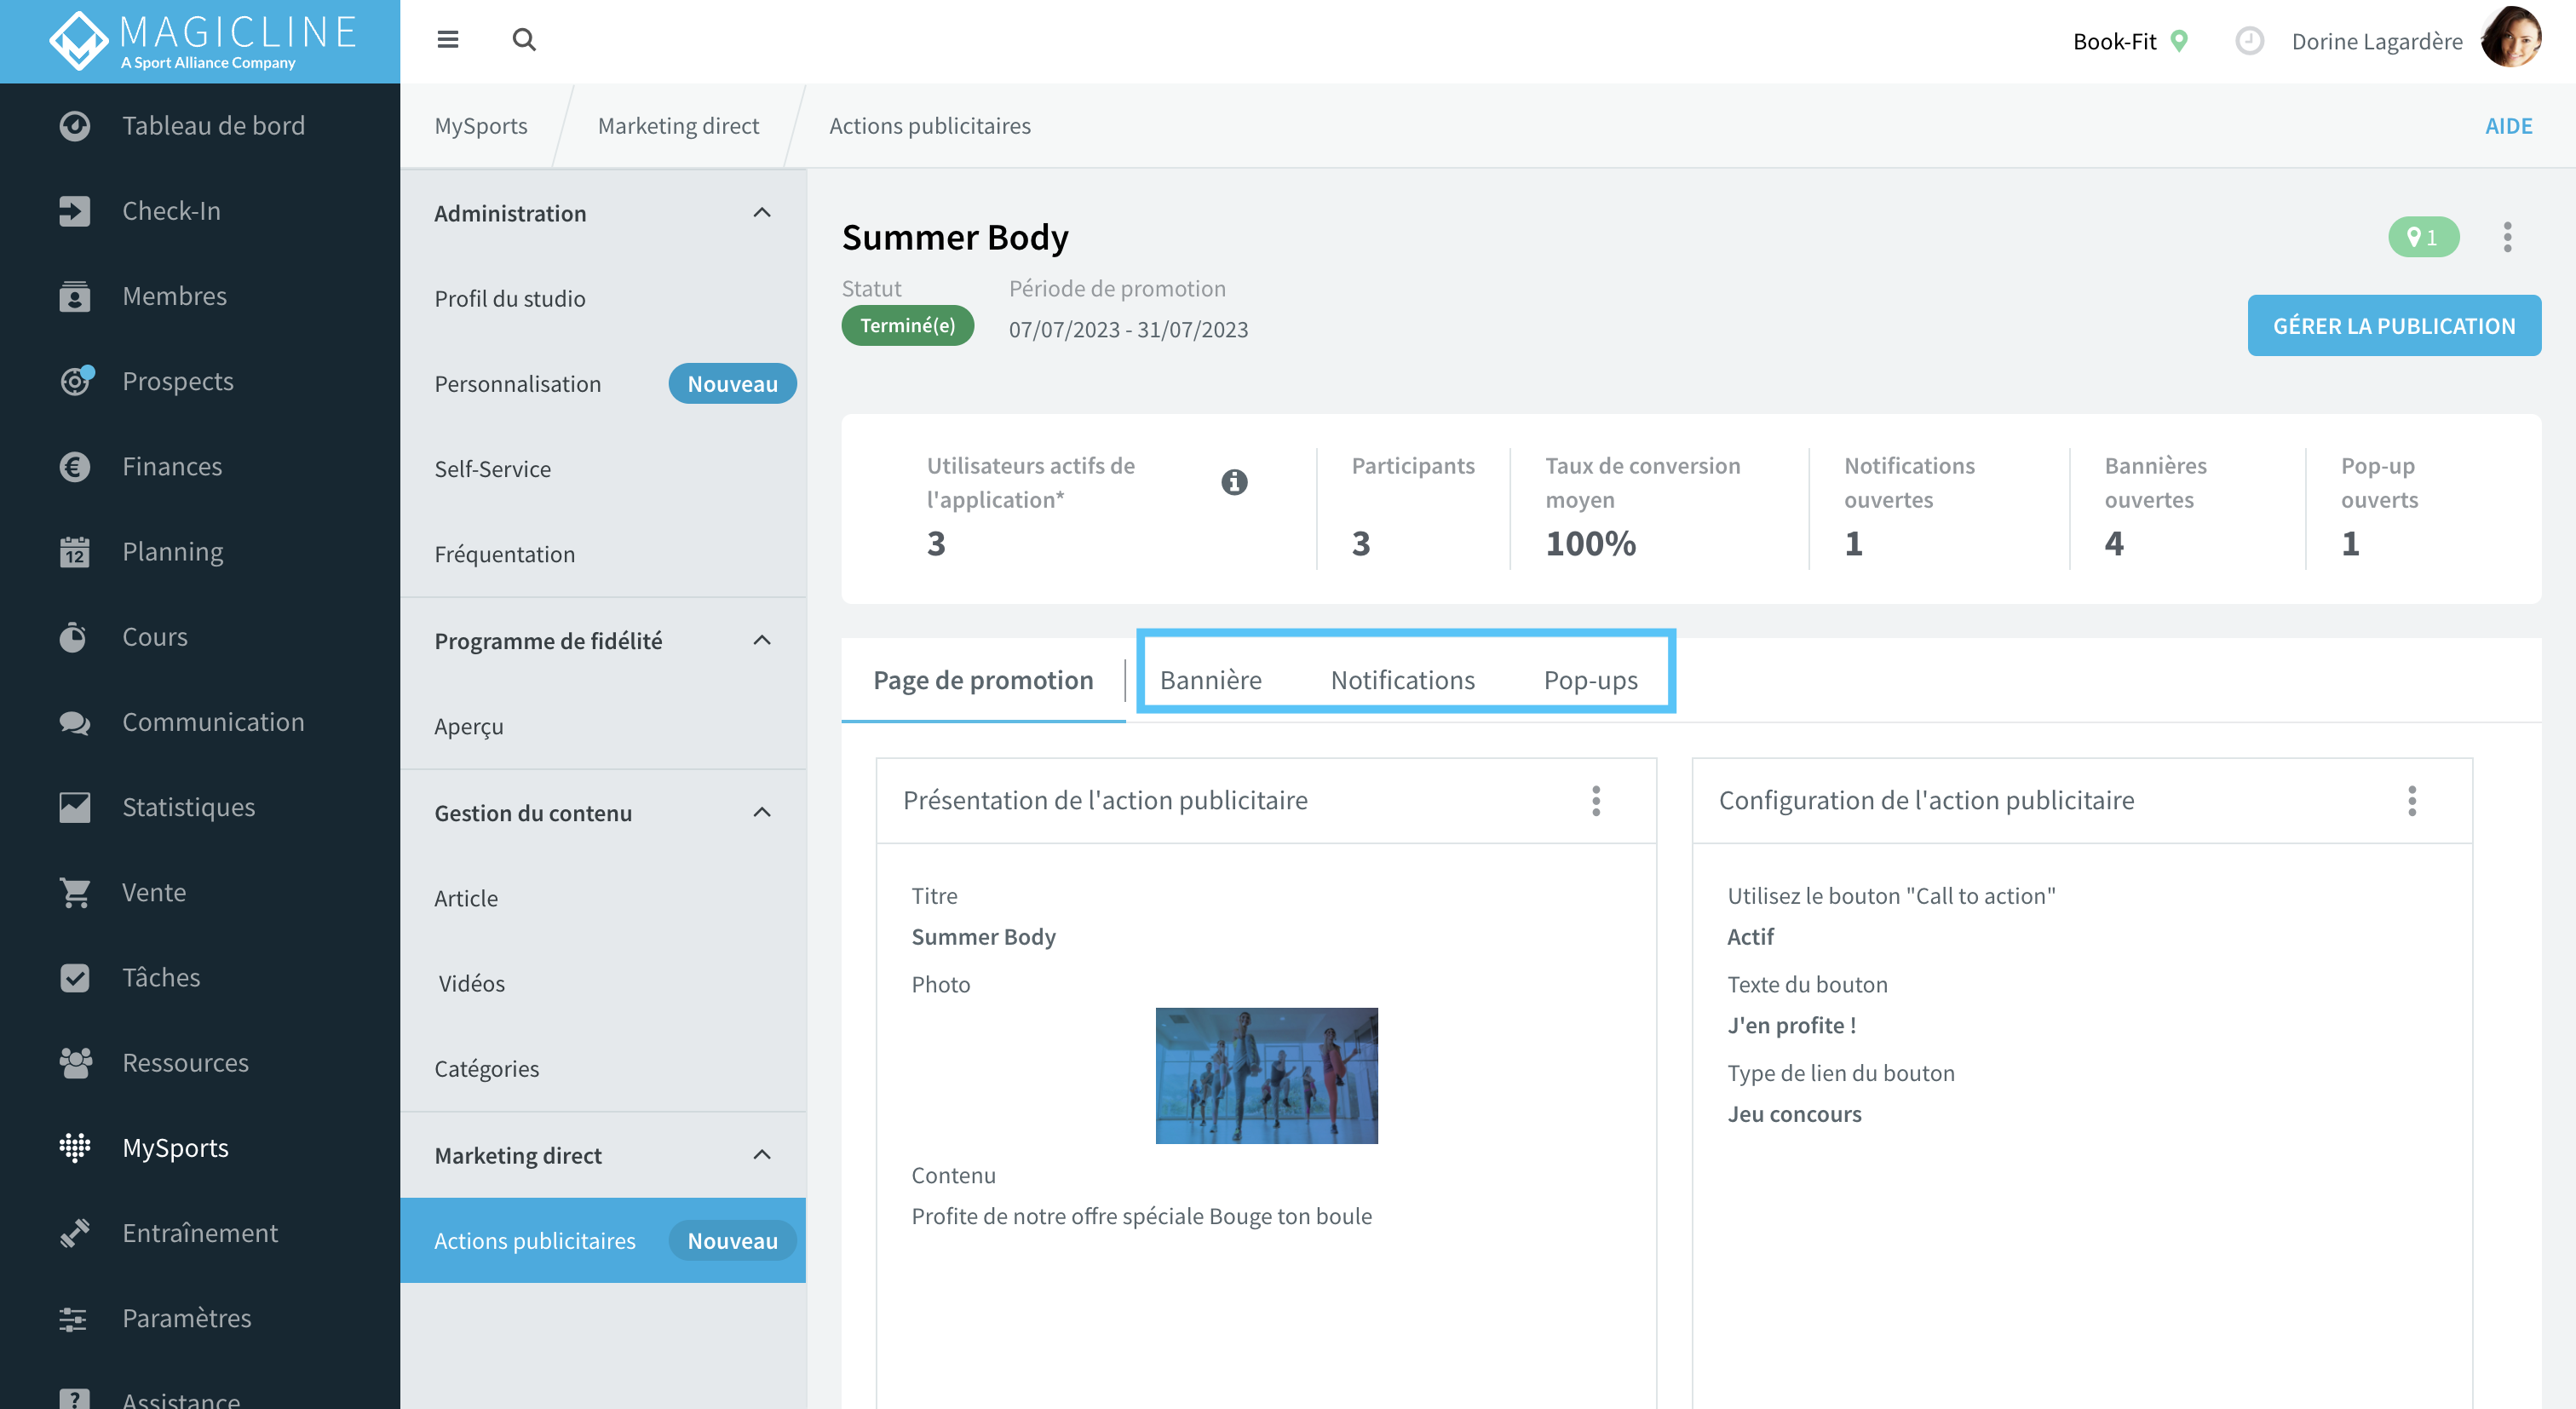Select the Page de promotion tab
2576x1409 pixels.
[x=983, y=680]
